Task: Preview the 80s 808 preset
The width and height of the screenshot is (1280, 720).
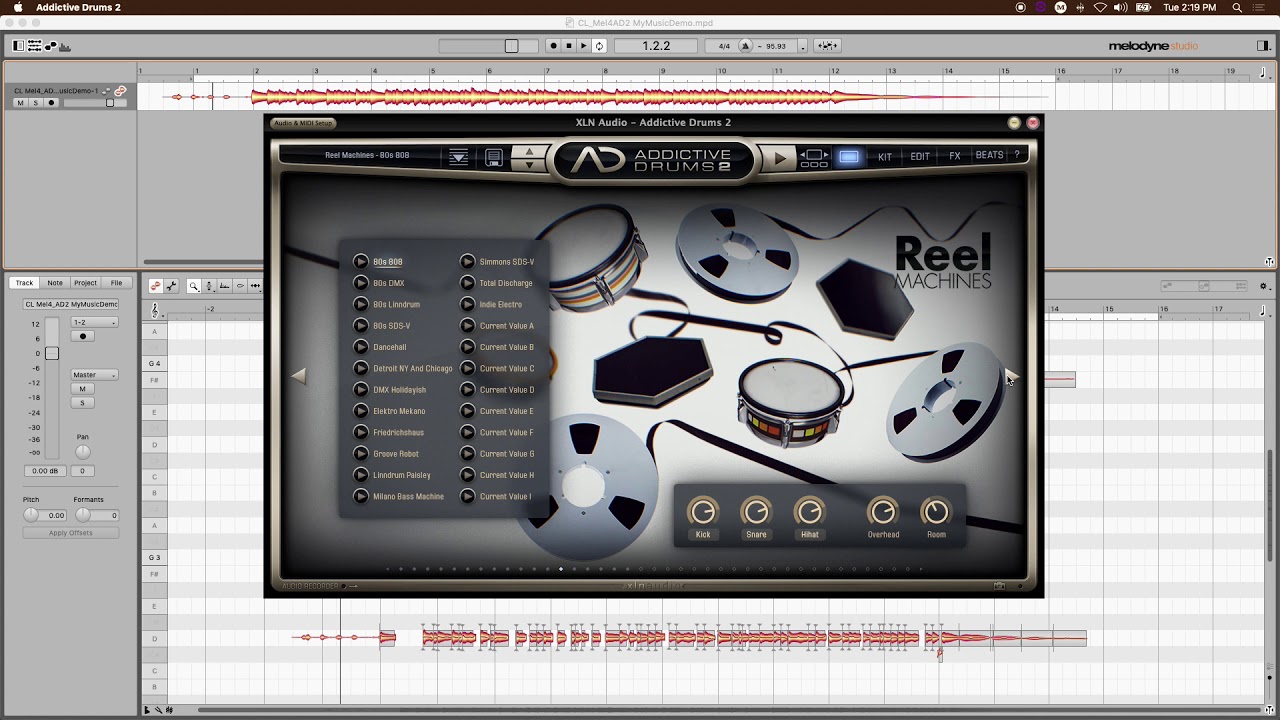Action: point(361,262)
